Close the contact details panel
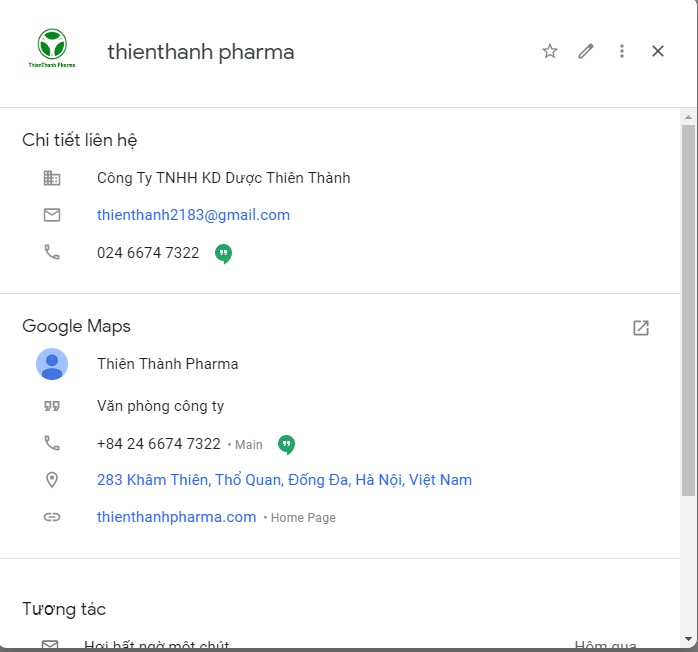 (658, 51)
